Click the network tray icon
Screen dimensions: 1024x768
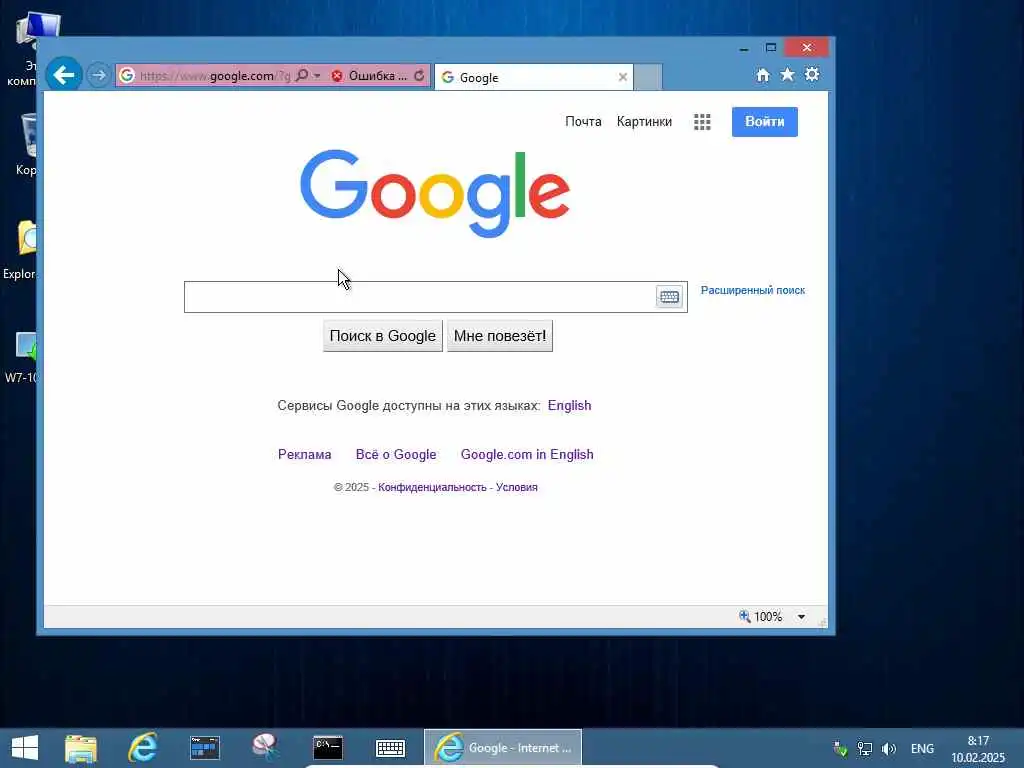tap(865, 748)
